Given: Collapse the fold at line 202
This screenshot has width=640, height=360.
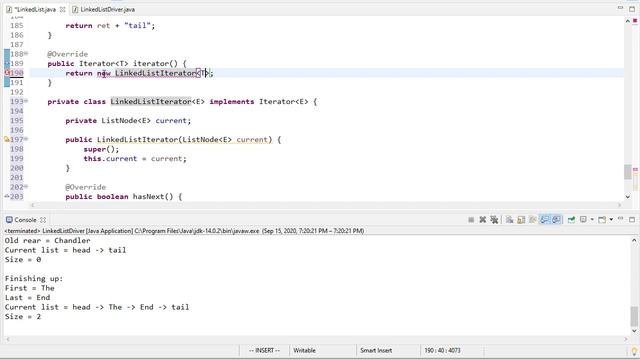Looking at the screenshot, I should [26, 187].
